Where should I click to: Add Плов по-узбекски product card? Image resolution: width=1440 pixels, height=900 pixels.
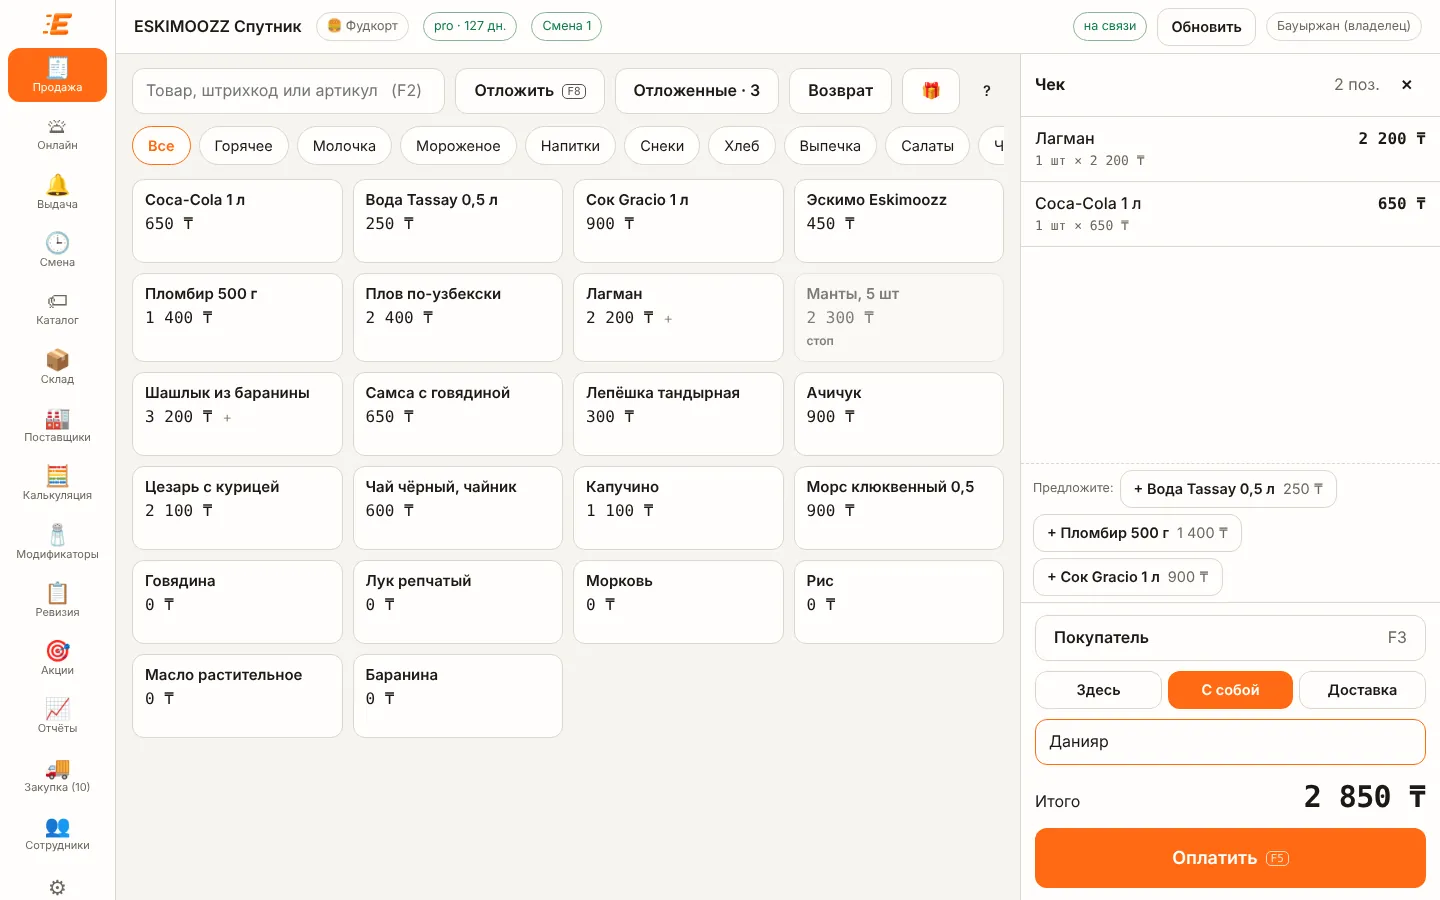(458, 317)
